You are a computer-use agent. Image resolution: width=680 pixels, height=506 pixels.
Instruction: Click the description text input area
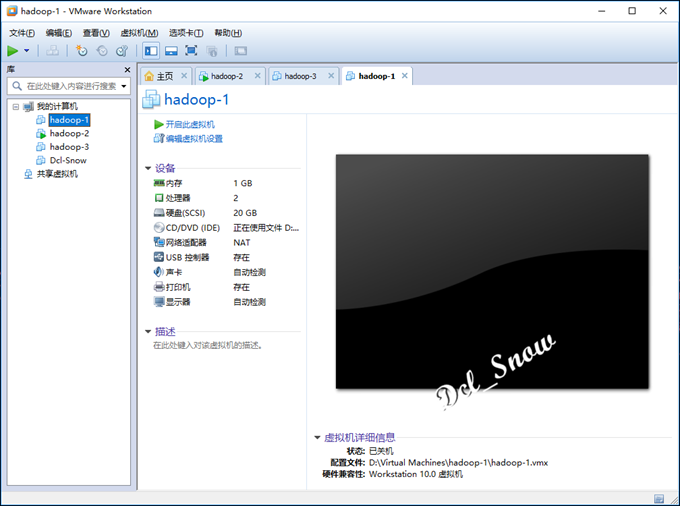[207, 346]
